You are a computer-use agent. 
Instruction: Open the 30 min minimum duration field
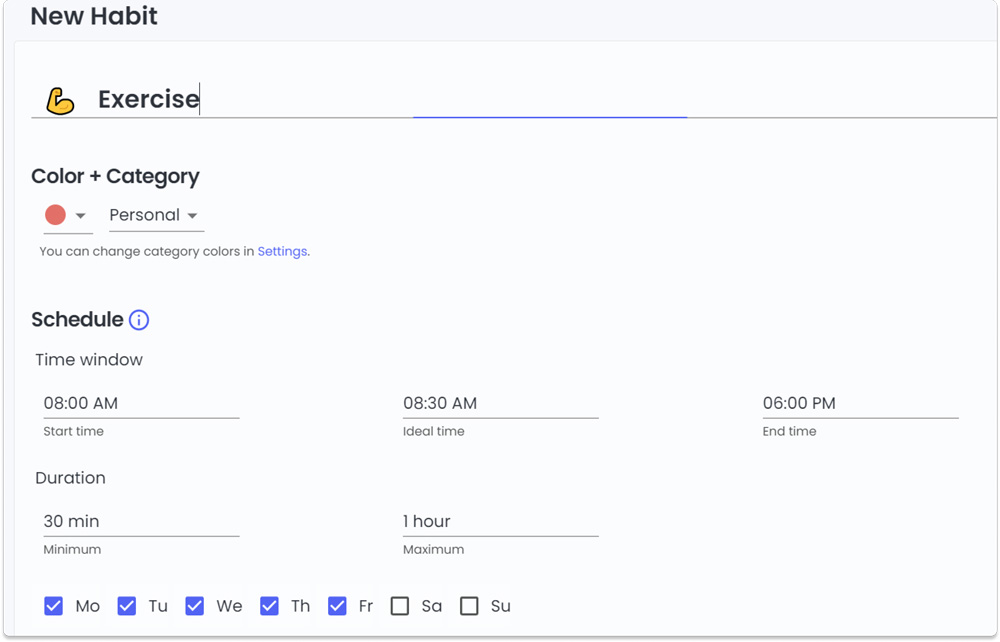coord(140,522)
